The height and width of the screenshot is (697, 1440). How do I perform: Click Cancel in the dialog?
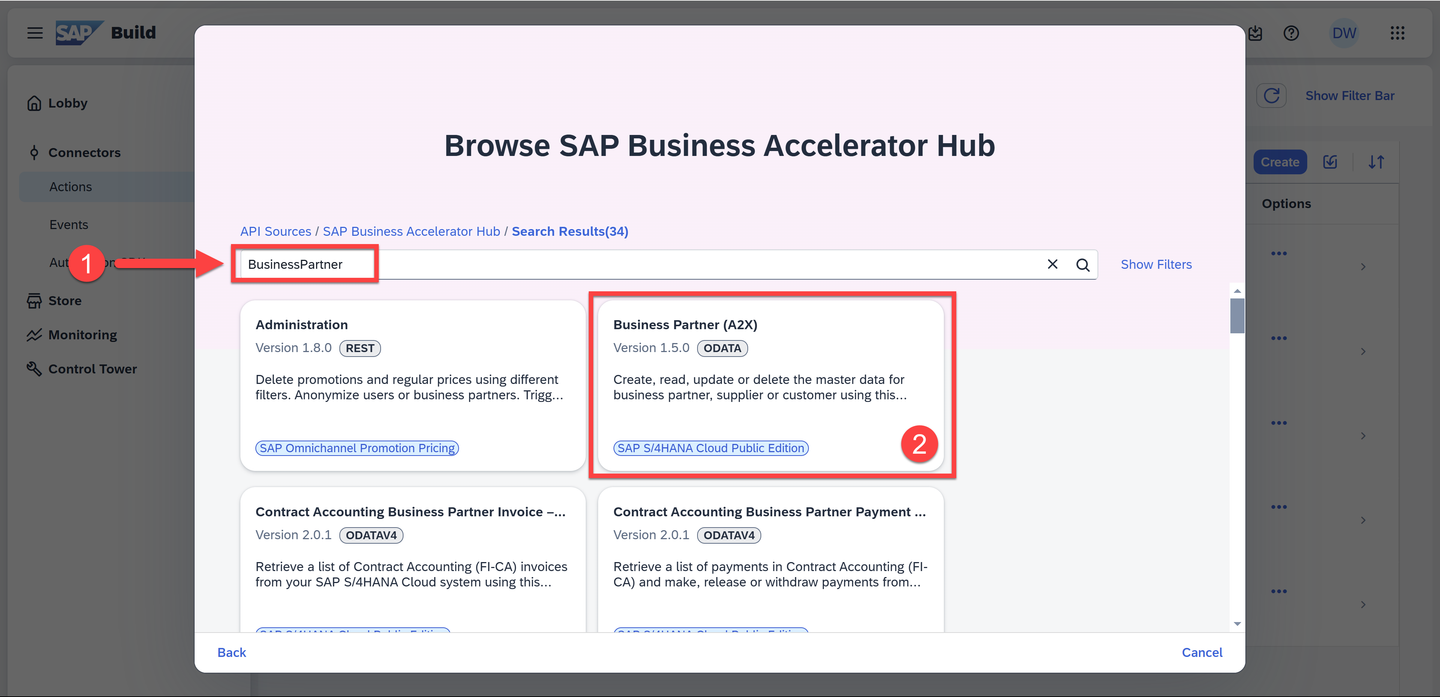tap(1202, 652)
